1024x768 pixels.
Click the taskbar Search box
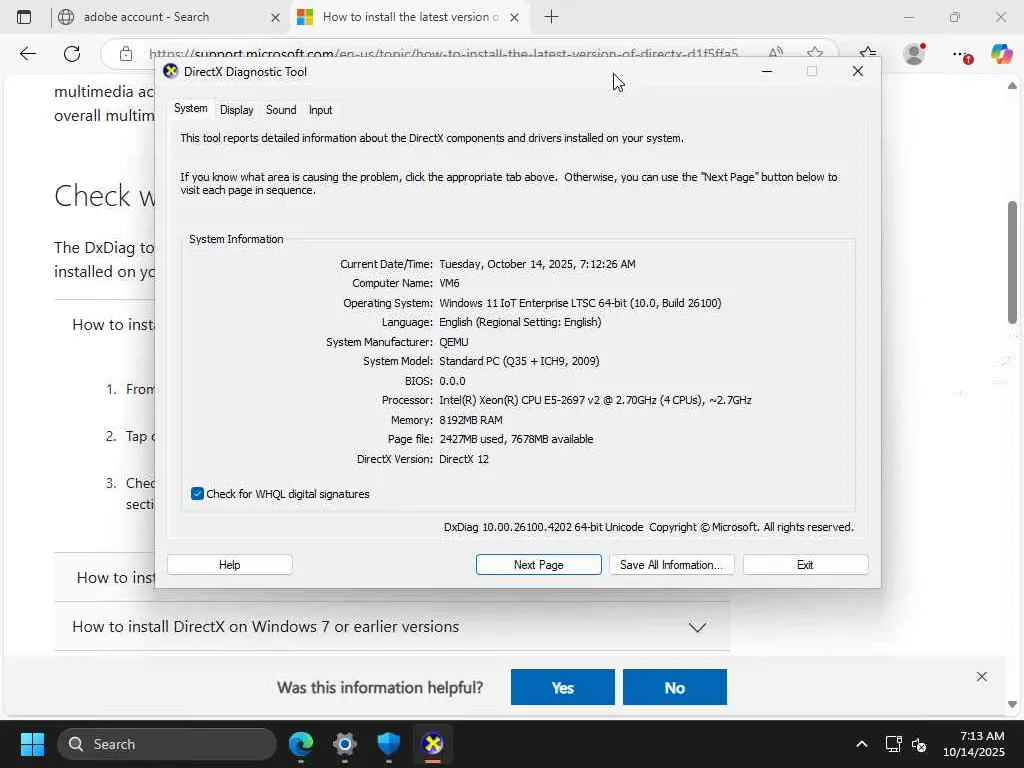(x=167, y=744)
